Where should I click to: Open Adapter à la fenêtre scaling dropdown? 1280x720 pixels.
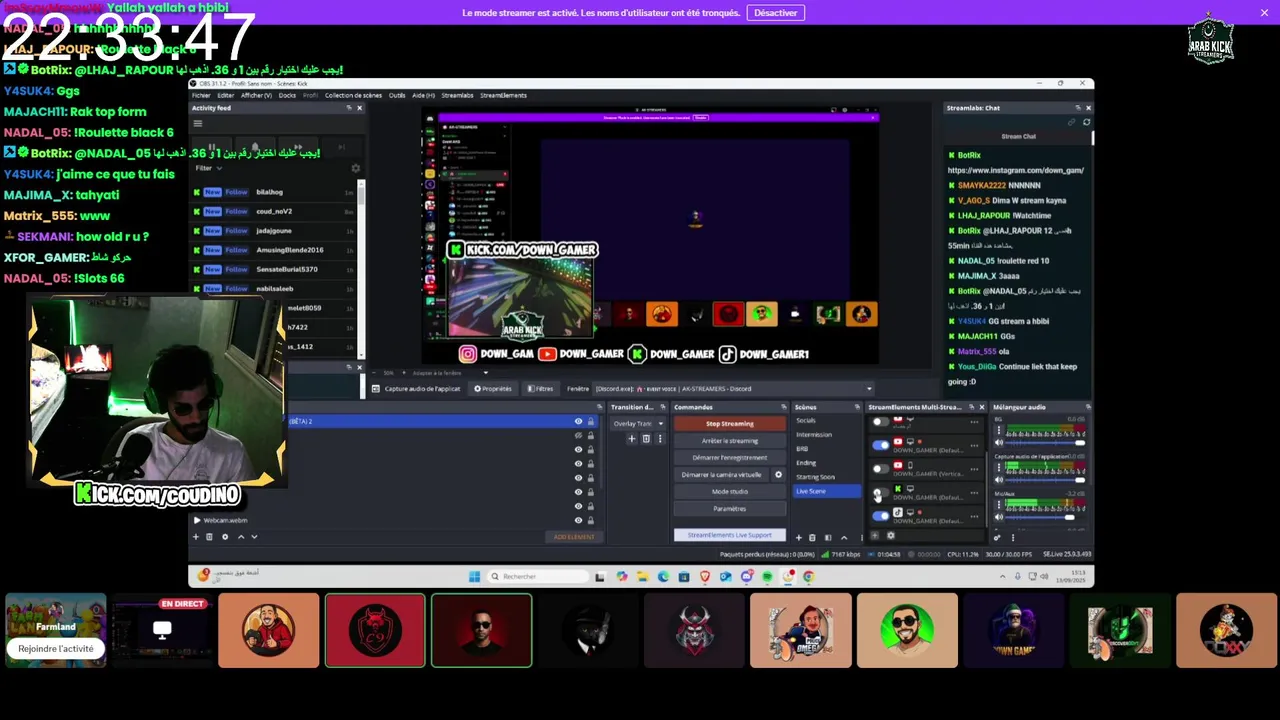tap(450, 373)
